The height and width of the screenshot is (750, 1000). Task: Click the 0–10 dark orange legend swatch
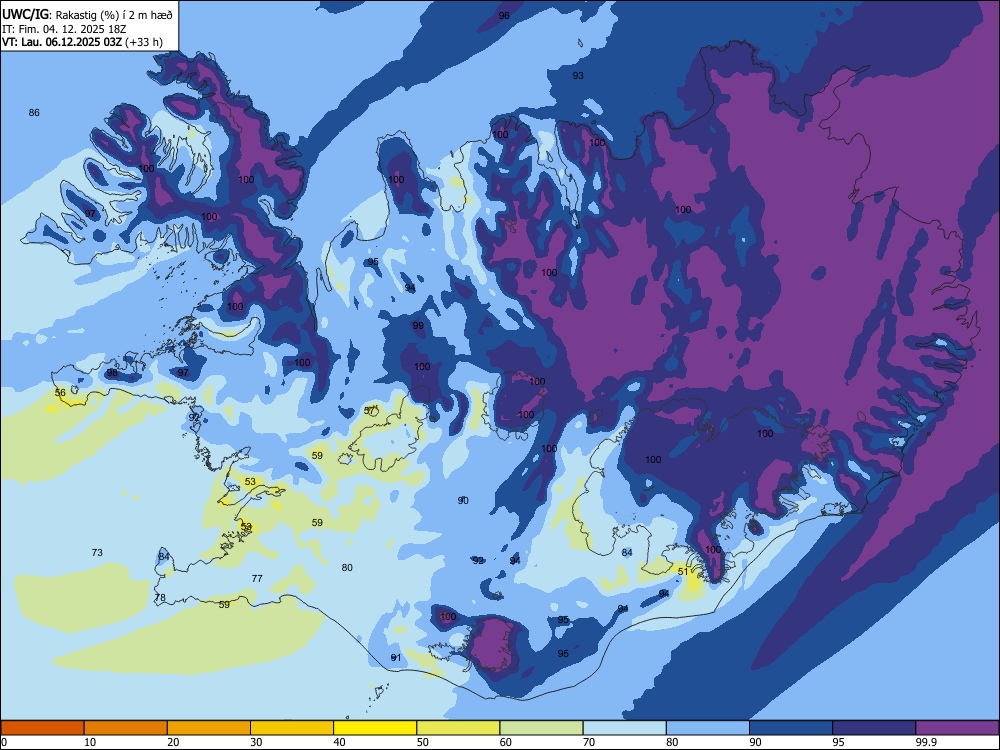coord(42,728)
